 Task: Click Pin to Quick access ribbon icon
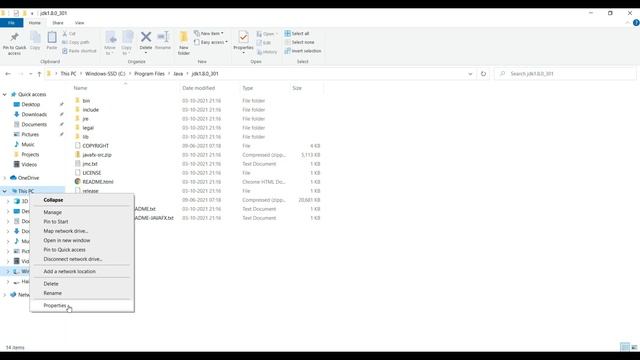(x=14, y=43)
